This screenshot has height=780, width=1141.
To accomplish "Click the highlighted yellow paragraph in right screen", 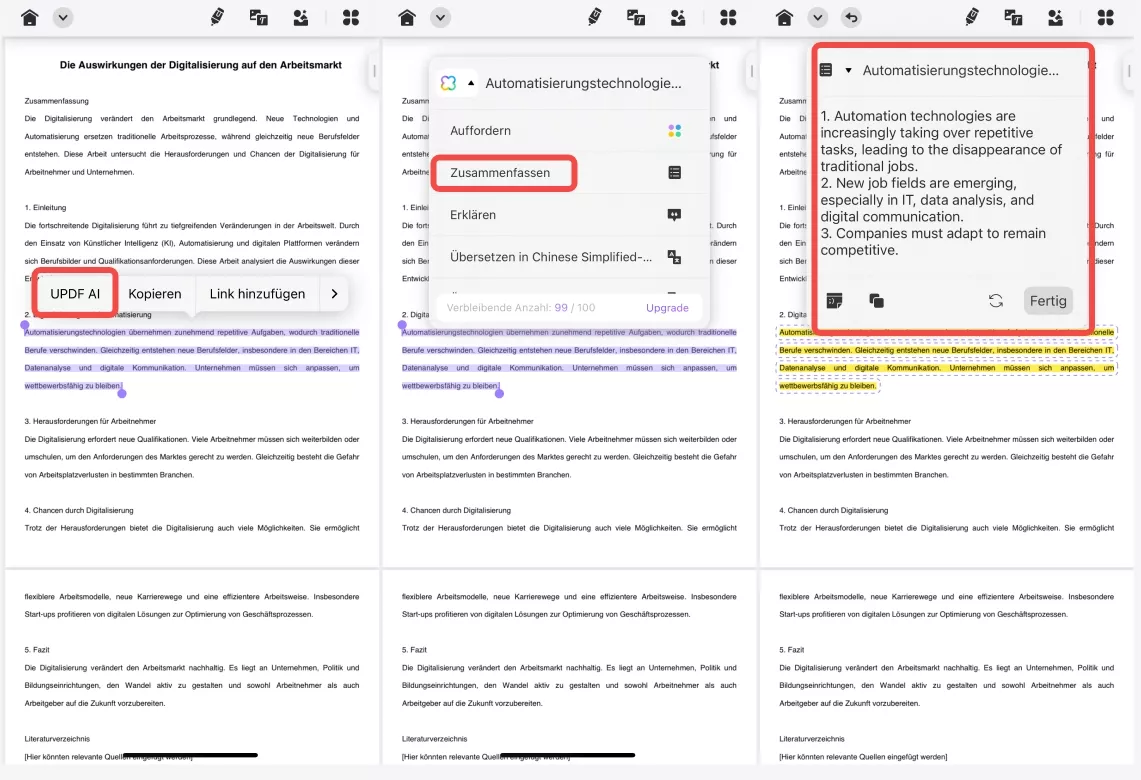I will [x=946, y=359].
